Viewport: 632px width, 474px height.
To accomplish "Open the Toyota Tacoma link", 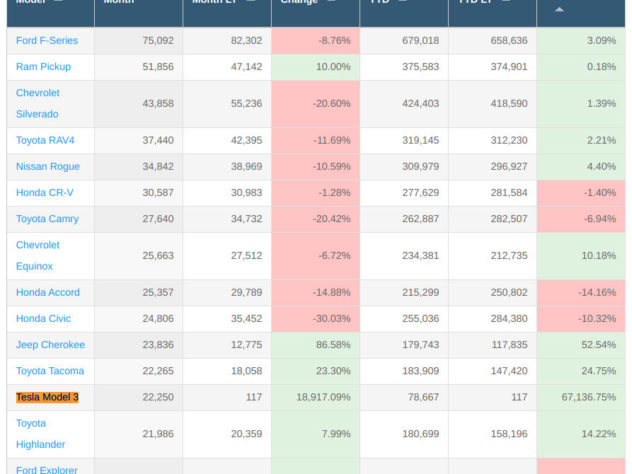I will tap(50, 371).
